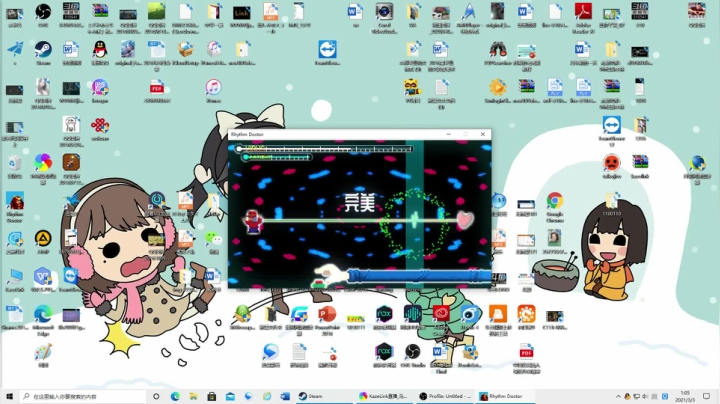Screen dimensions: 720x404
Task: Open the OBS Studio desktop shortcut at the top left
Action: pos(43,12)
